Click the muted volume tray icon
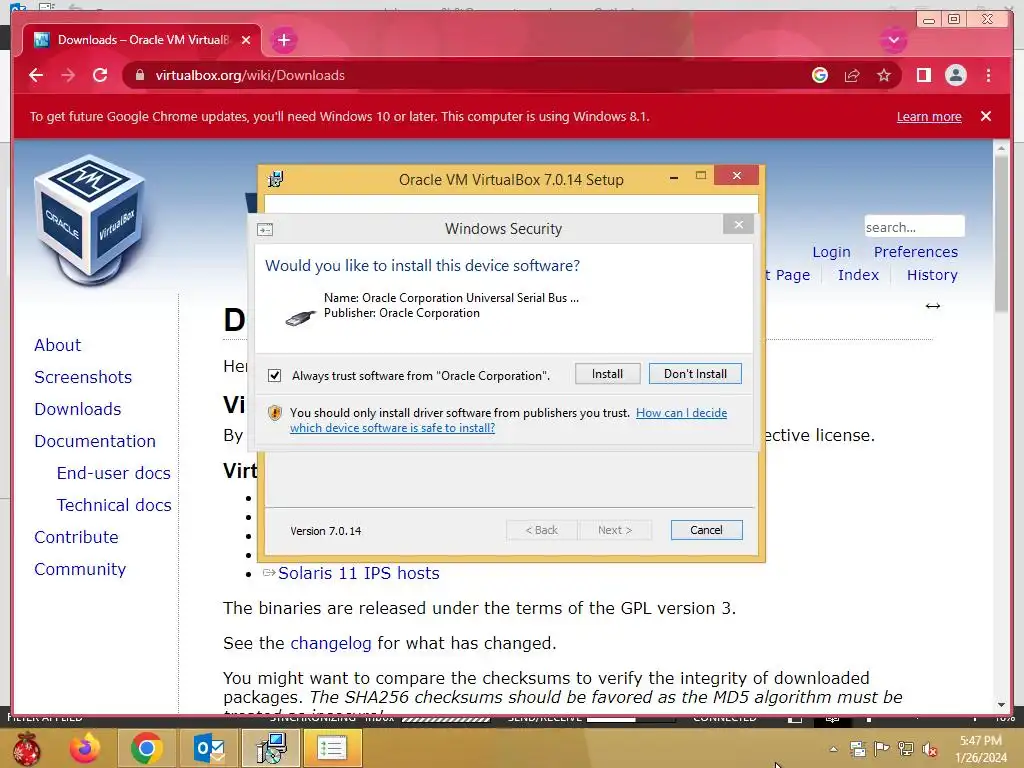The height and width of the screenshot is (768, 1024). tap(929, 749)
